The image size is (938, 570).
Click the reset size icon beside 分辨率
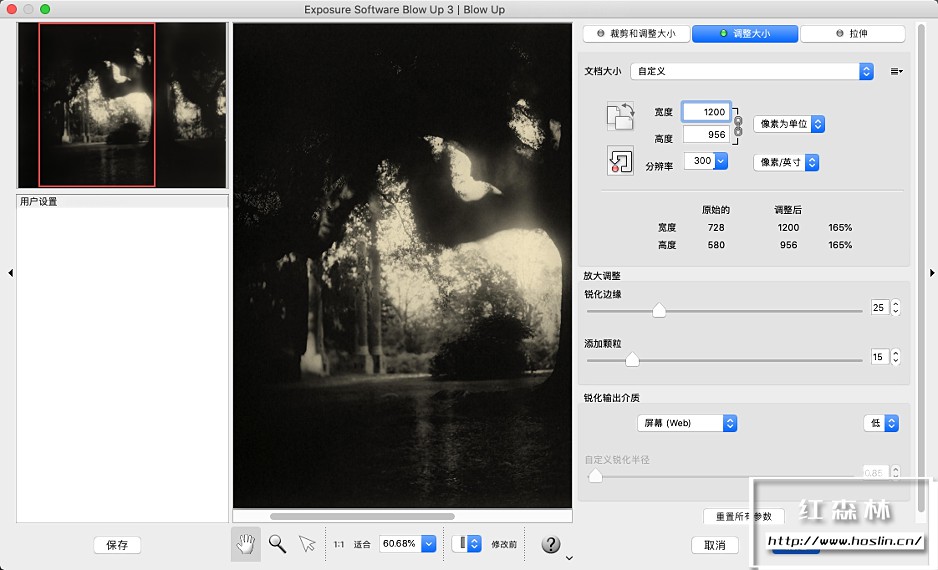tap(620, 161)
